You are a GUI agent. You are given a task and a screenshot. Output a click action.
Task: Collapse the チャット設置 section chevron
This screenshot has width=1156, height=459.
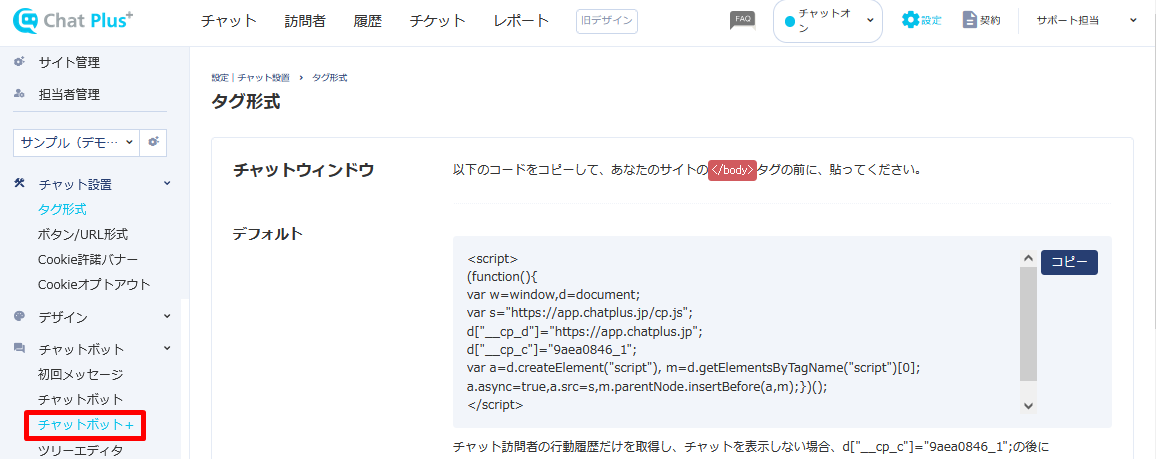click(x=167, y=183)
